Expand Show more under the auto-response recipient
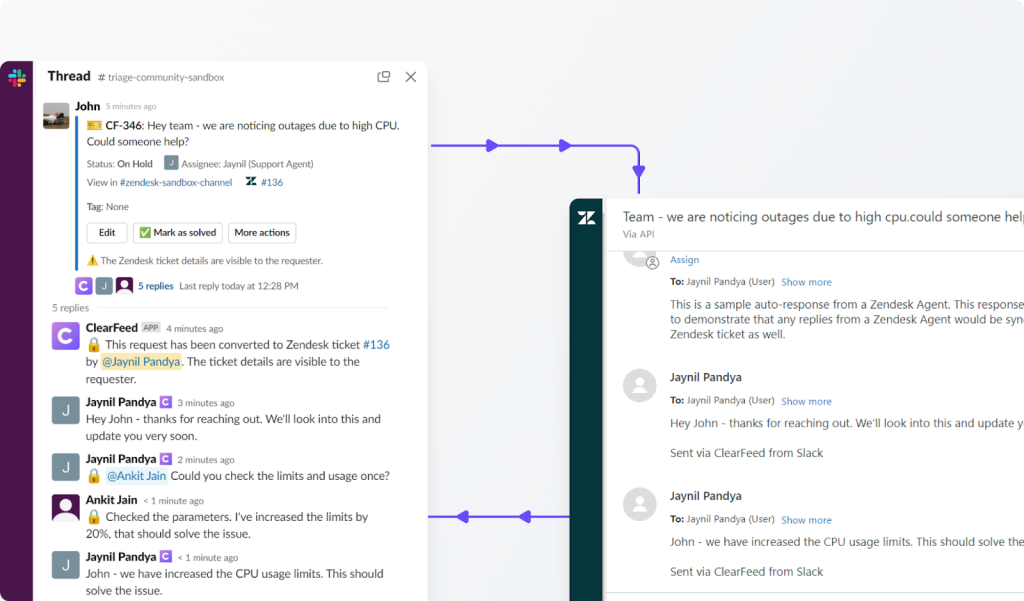This screenshot has width=1024, height=601. [x=806, y=281]
